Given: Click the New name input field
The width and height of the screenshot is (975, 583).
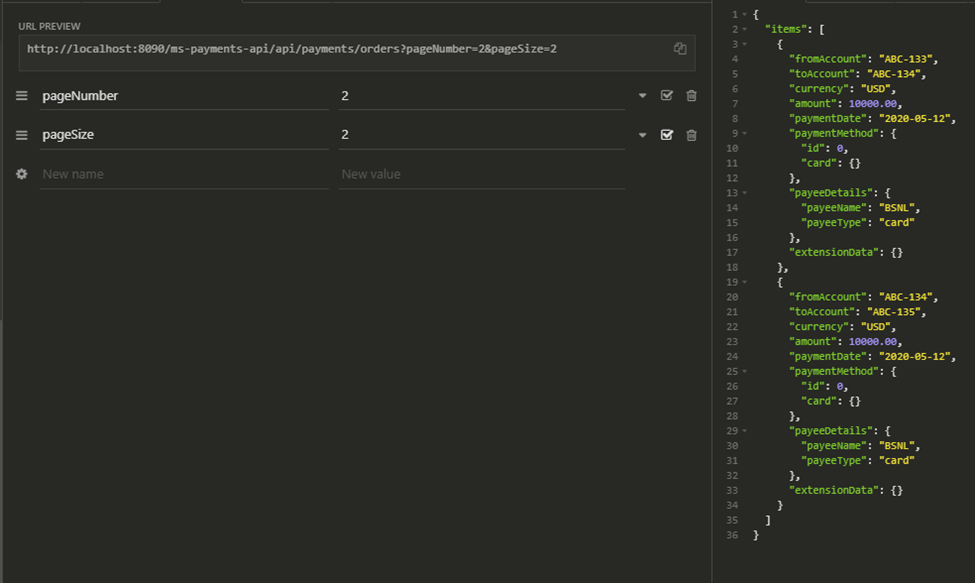Looking at the screenshot, I should click(x=184, y=174).
